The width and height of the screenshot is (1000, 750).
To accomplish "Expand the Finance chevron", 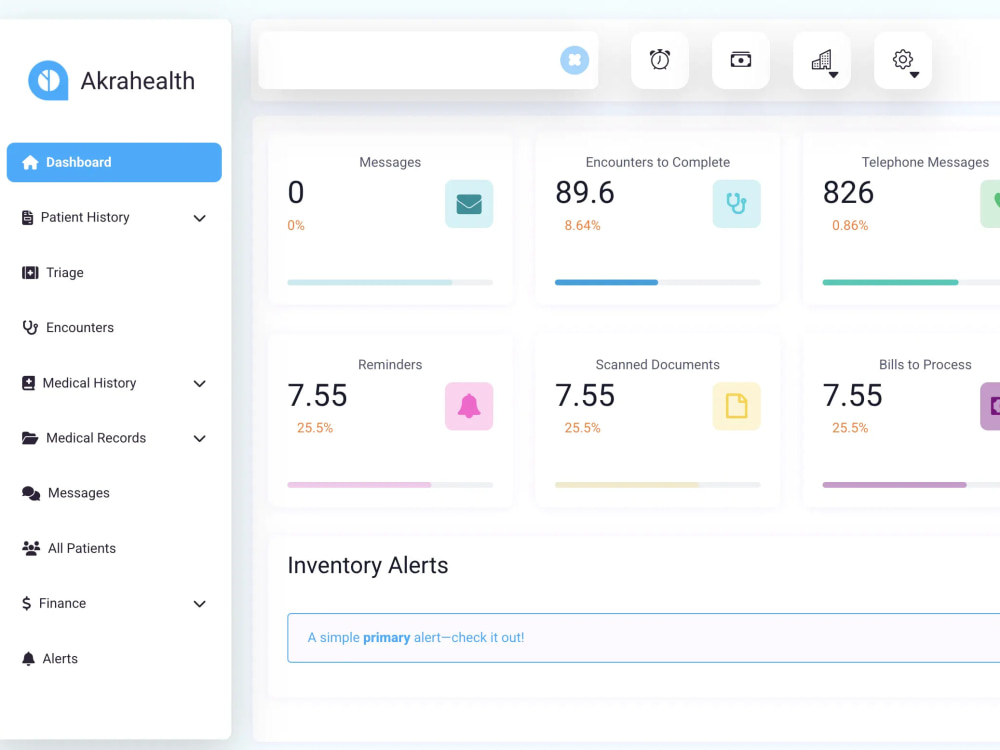I will (200, 603).
